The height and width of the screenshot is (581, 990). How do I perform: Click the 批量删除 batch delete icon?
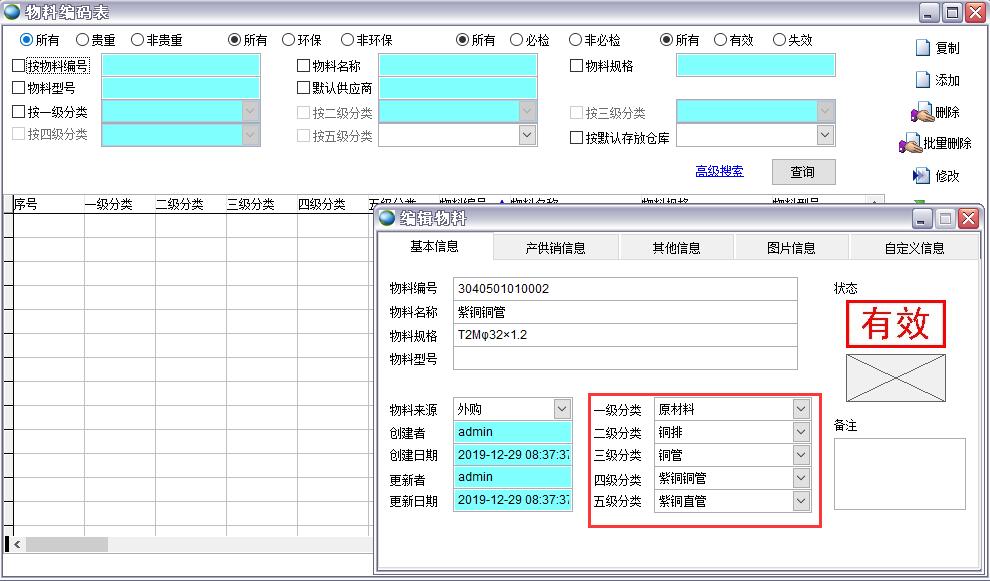coord(910,144)
